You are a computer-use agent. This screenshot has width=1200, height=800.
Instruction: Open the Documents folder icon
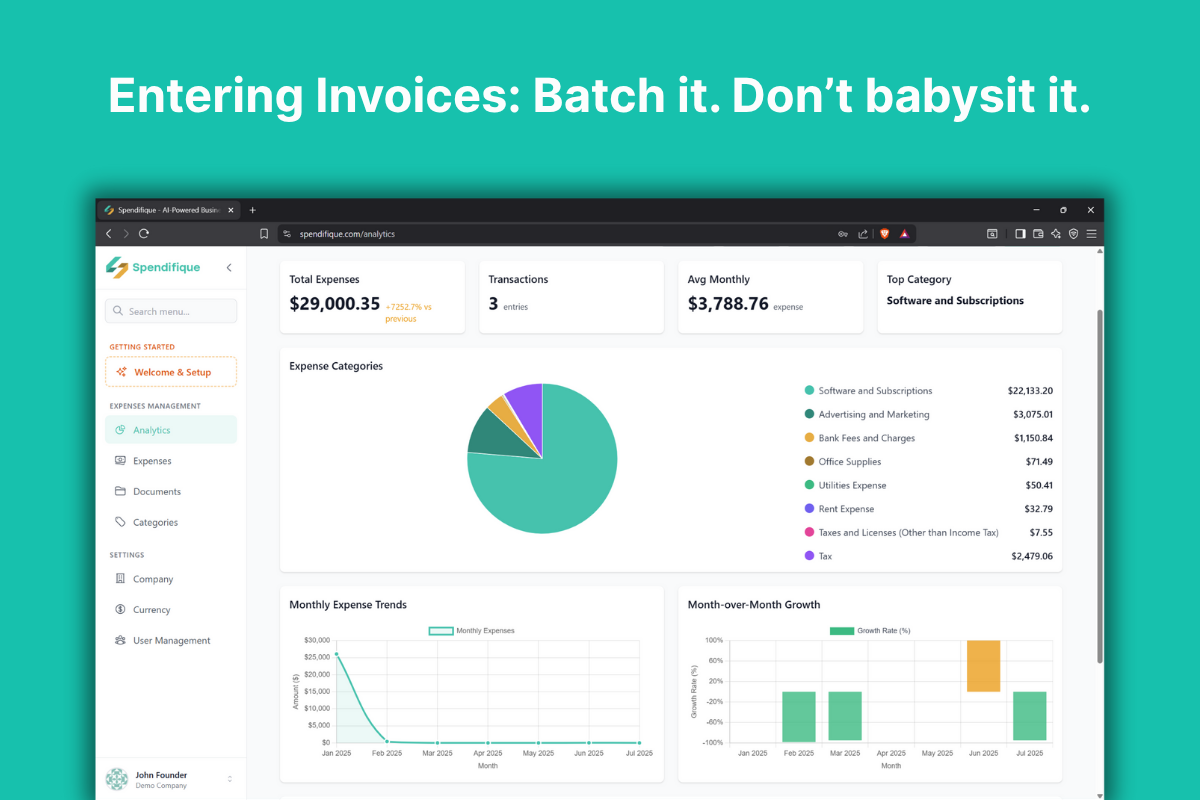(x=120, y=491)
